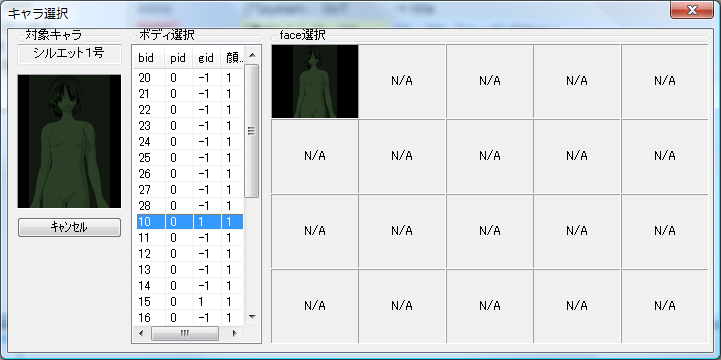Select the first face thumbnail image
Viewport: 721px width, 360px height.
(315, 81)
